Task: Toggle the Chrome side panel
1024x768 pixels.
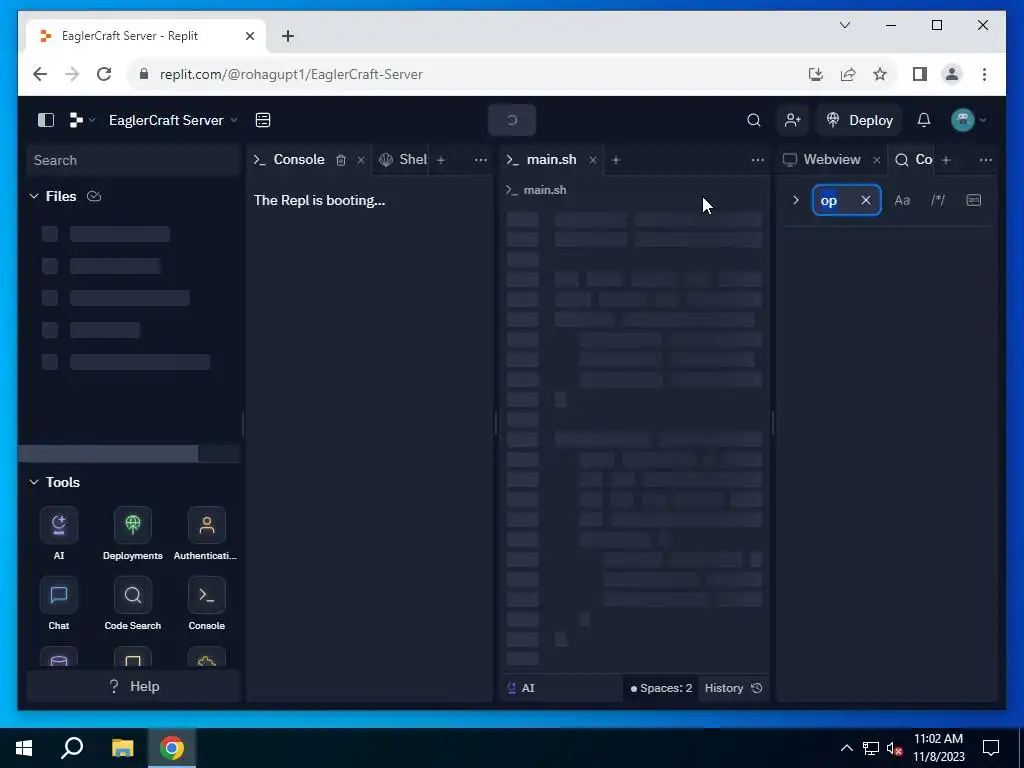Action: click(x=920, y=74)
